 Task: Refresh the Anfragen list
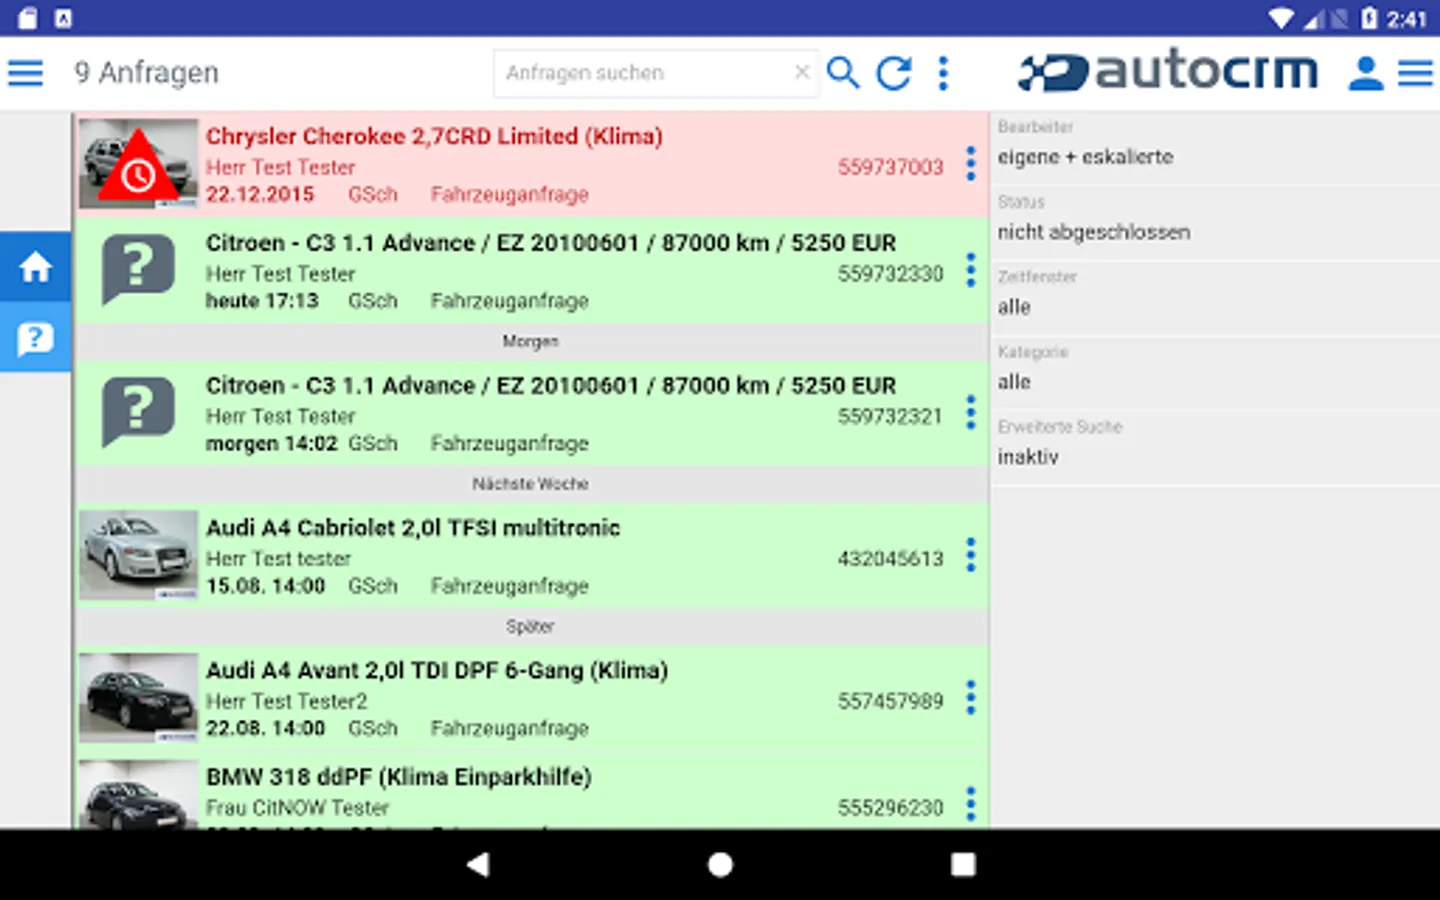(x=894, y=73)
